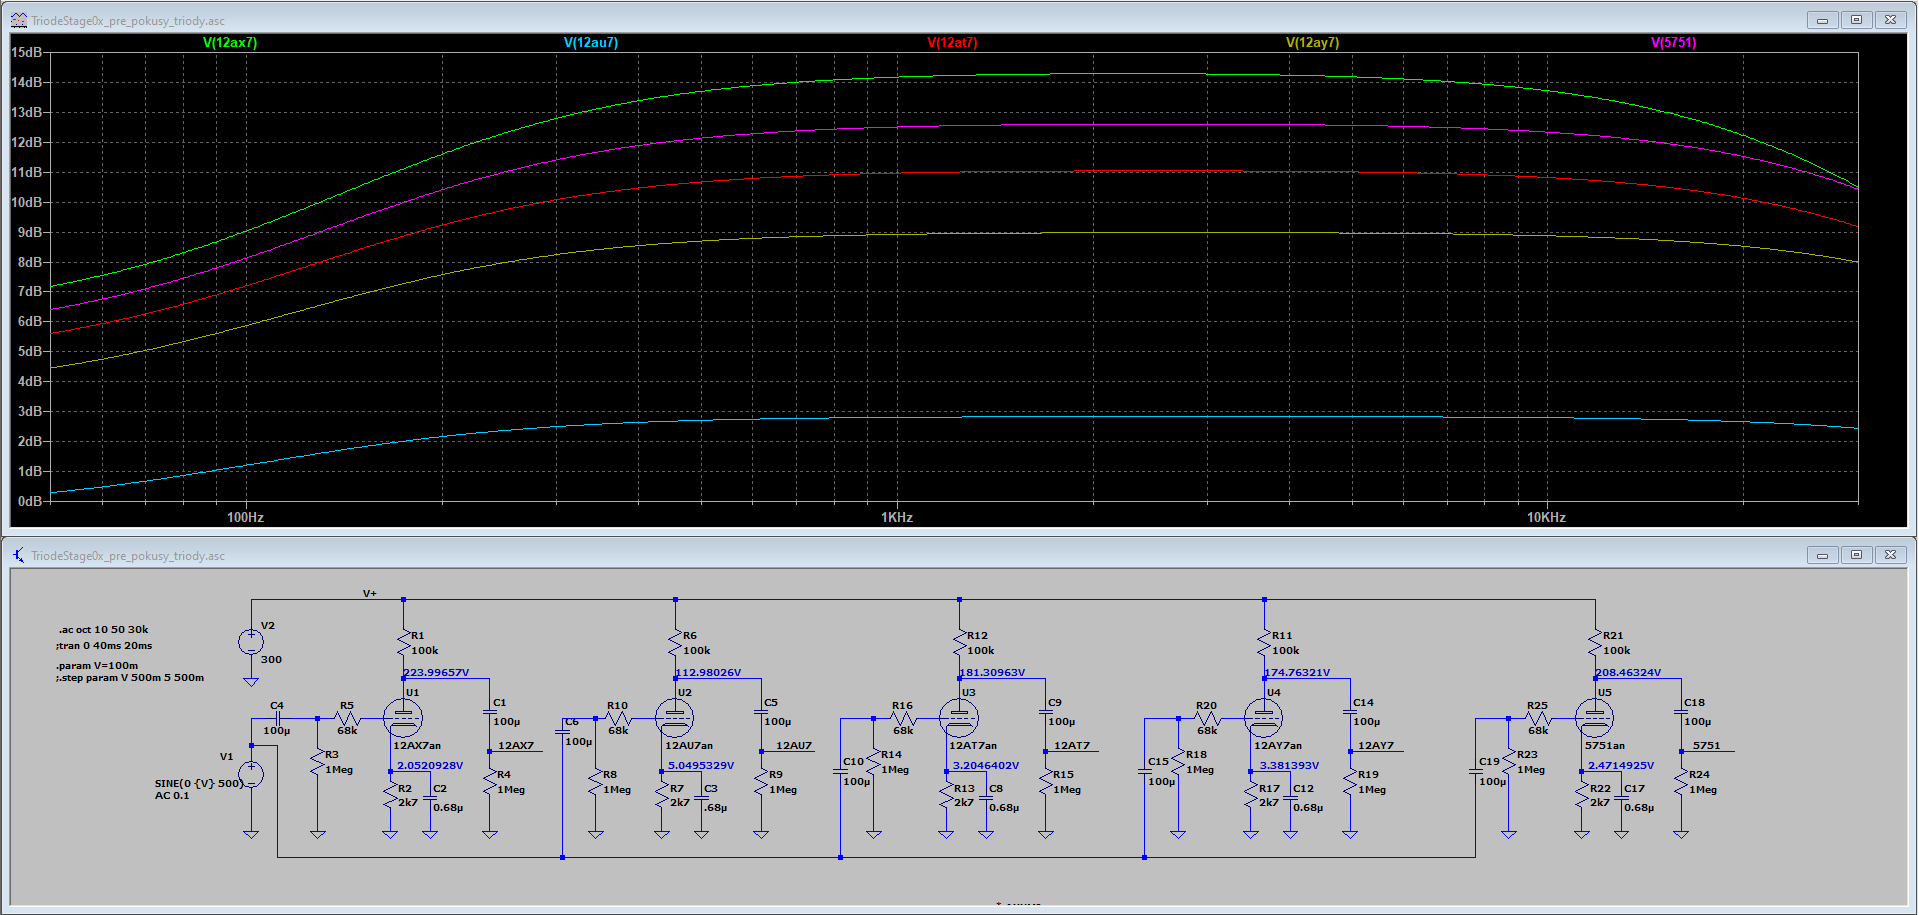Click the SINE(0 {V} 500) source value
Viewport: 1919px width, 915px height.
pos(198,784)
